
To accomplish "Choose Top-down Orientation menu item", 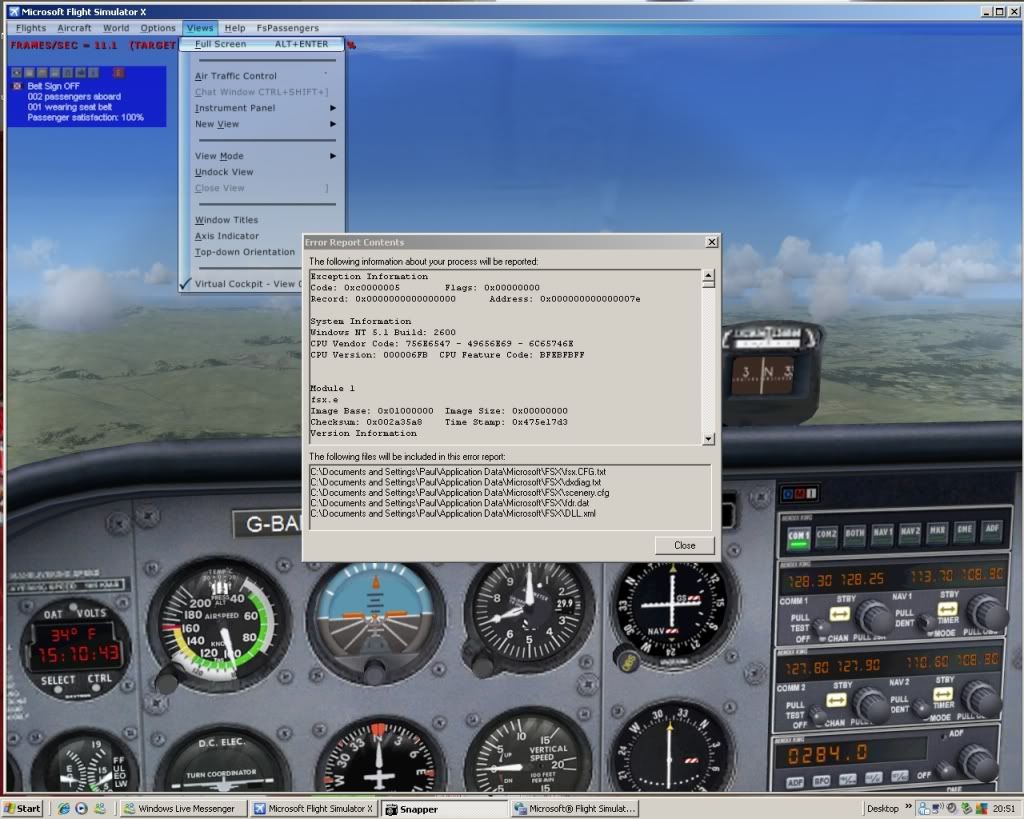I will click(243, 252).
